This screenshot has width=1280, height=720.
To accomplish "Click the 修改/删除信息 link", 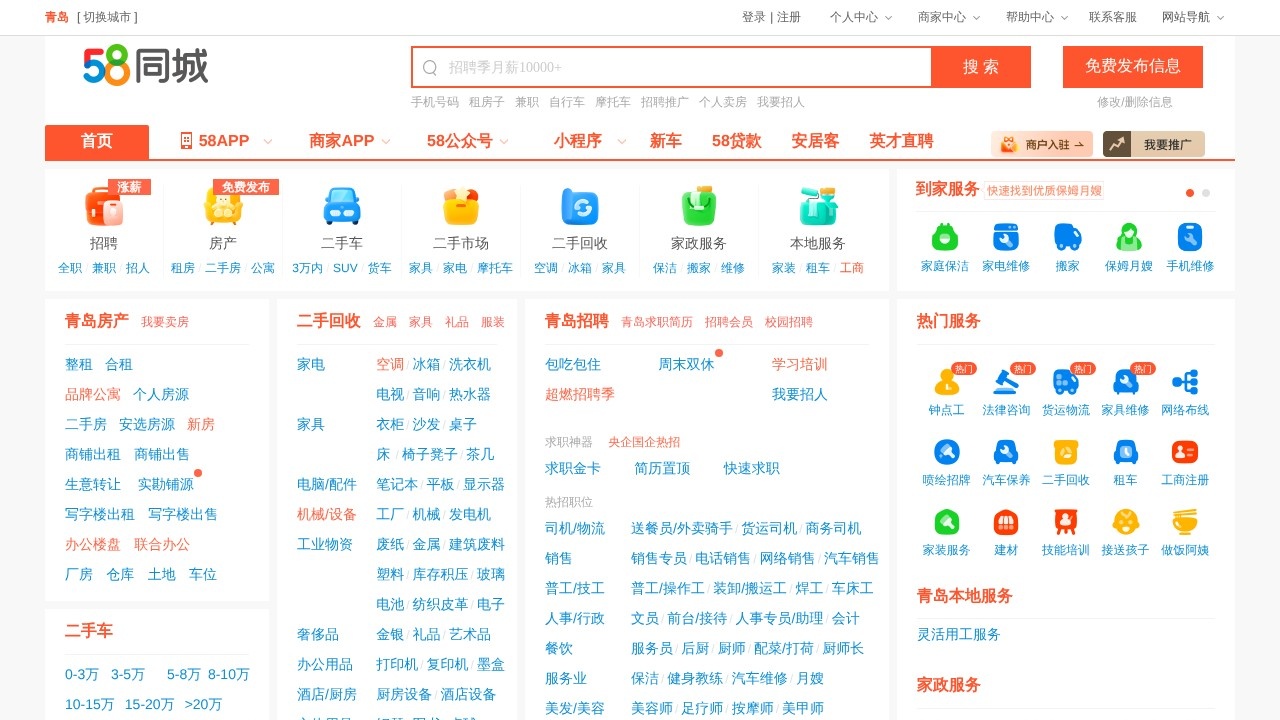I will pos(1135,102).
